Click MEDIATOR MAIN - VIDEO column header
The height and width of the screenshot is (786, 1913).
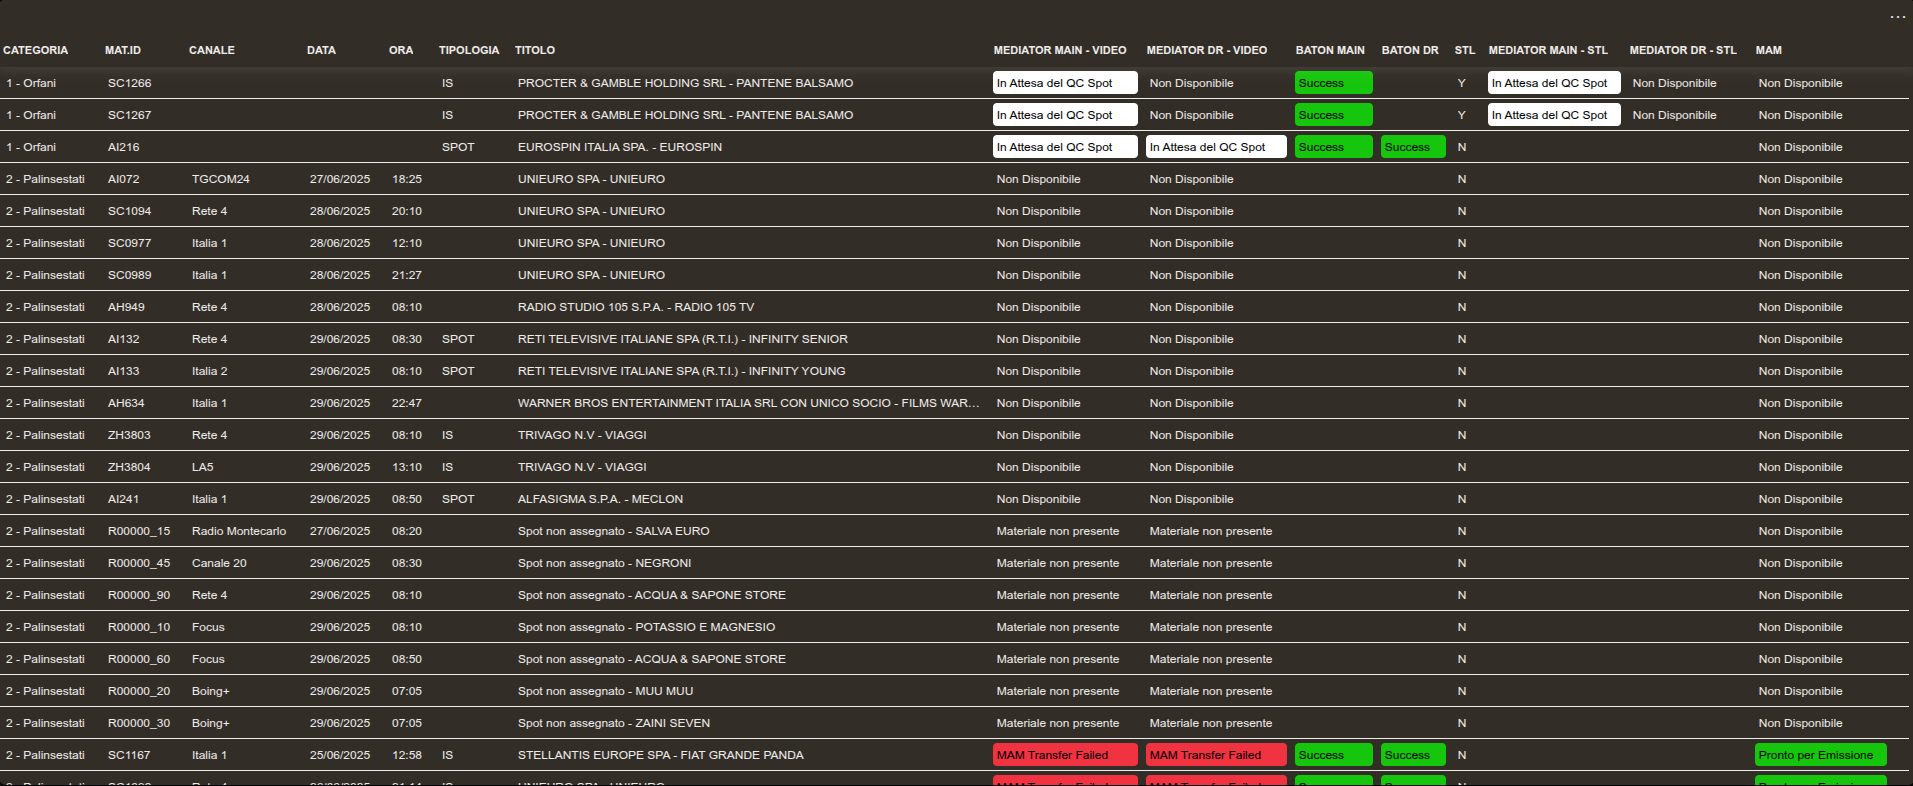click(1060, 50)
